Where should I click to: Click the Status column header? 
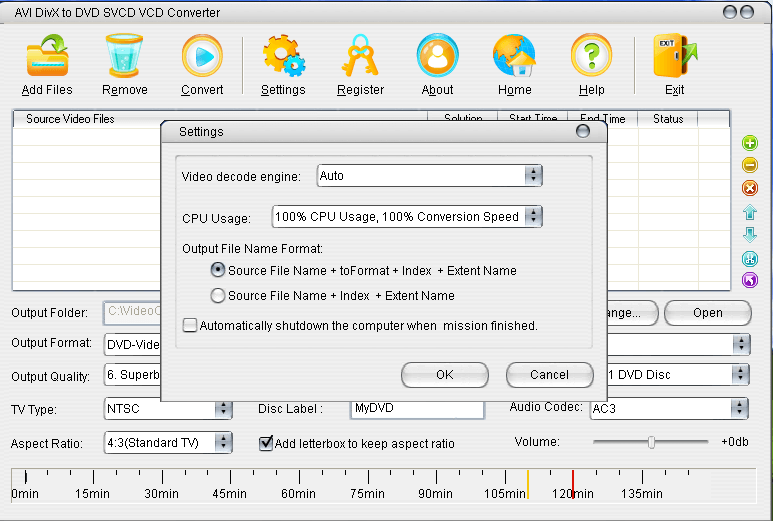[x=668, y=119]
